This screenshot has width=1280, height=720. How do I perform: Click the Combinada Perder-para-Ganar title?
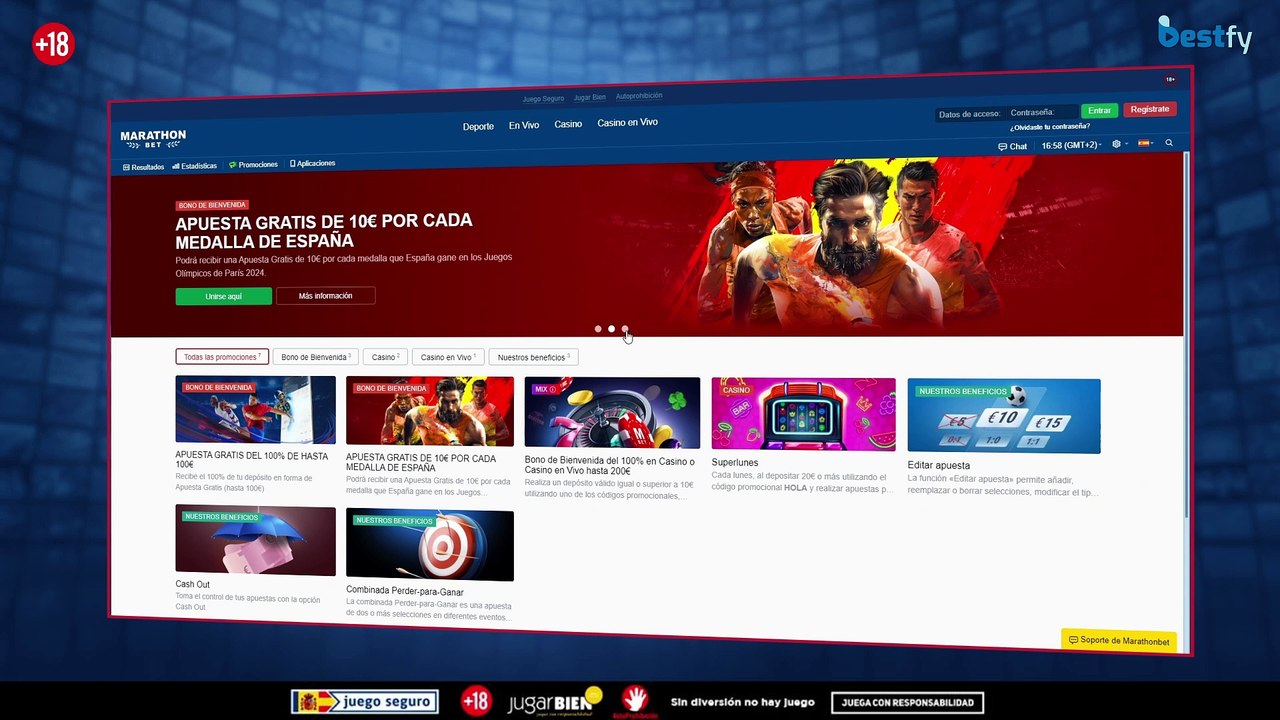[x=405, y=591]
